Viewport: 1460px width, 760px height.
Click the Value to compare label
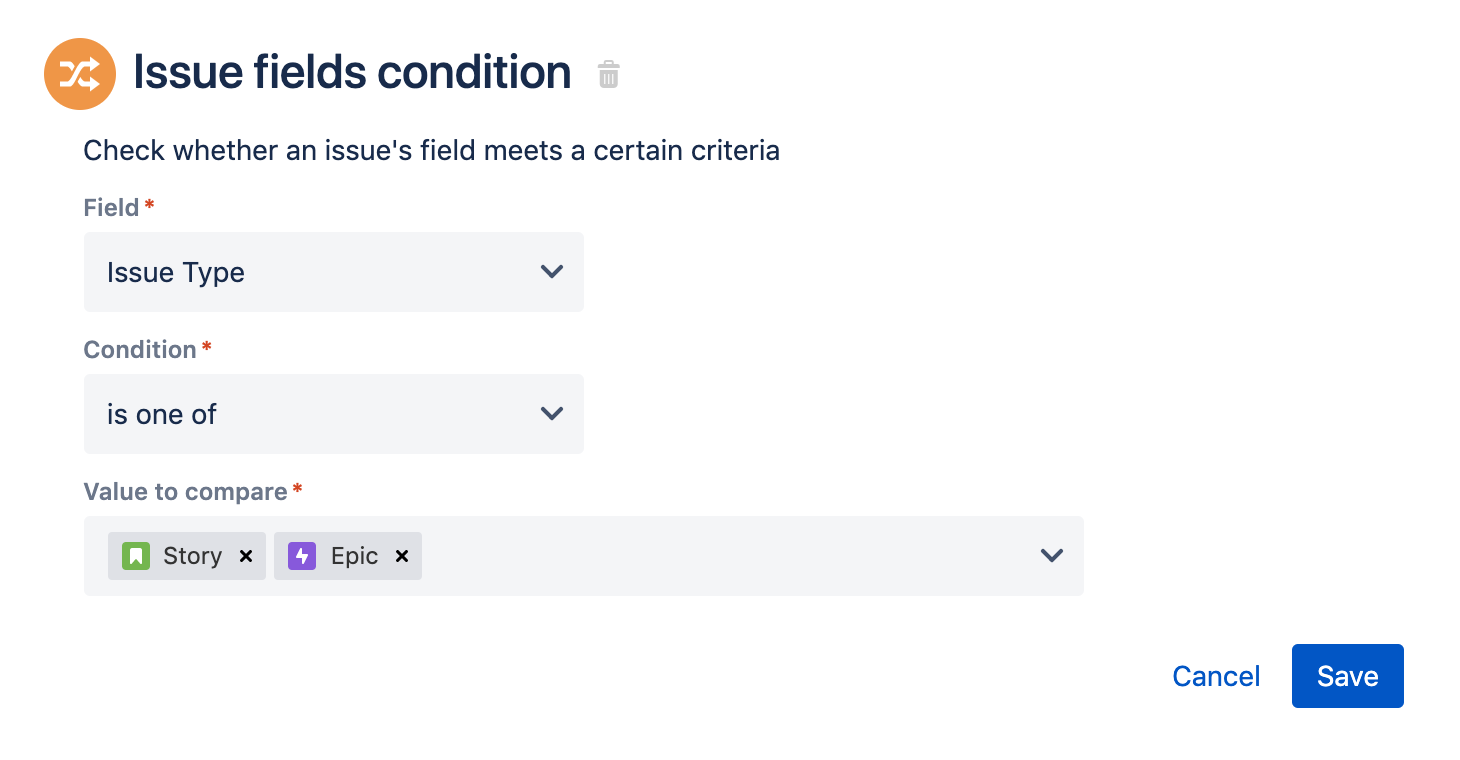(185, 492)
